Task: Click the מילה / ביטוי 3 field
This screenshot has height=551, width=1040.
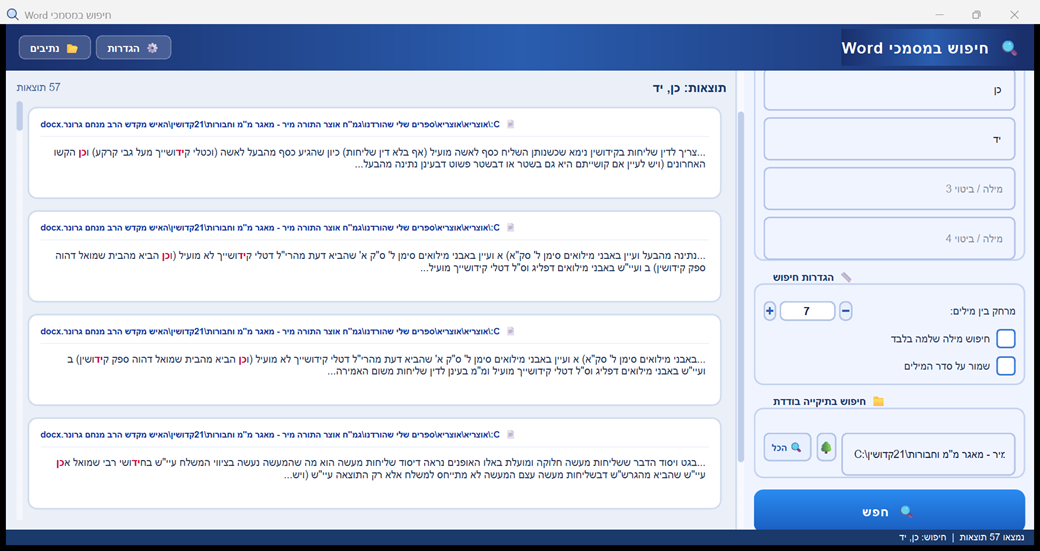Action: (x=890, y=188)
